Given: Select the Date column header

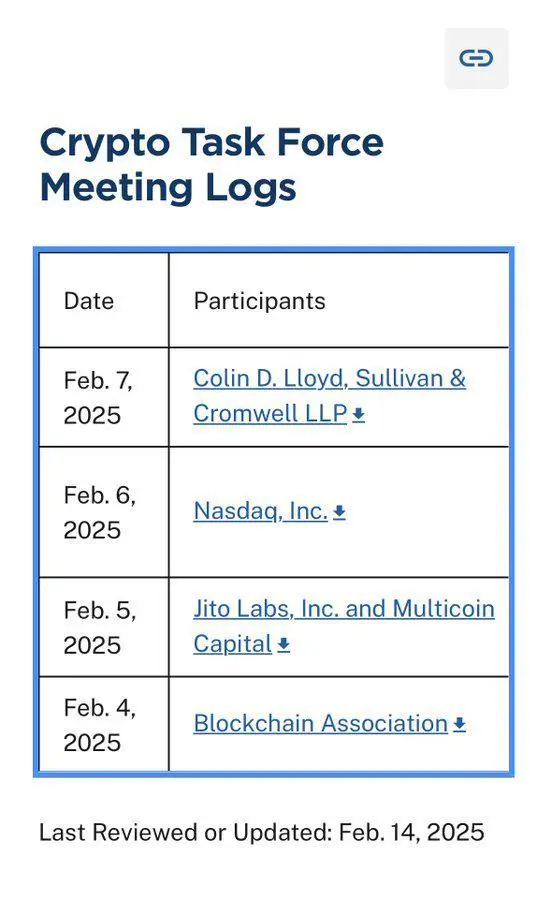Looking at the screenshot, I should tap(88, 301).
